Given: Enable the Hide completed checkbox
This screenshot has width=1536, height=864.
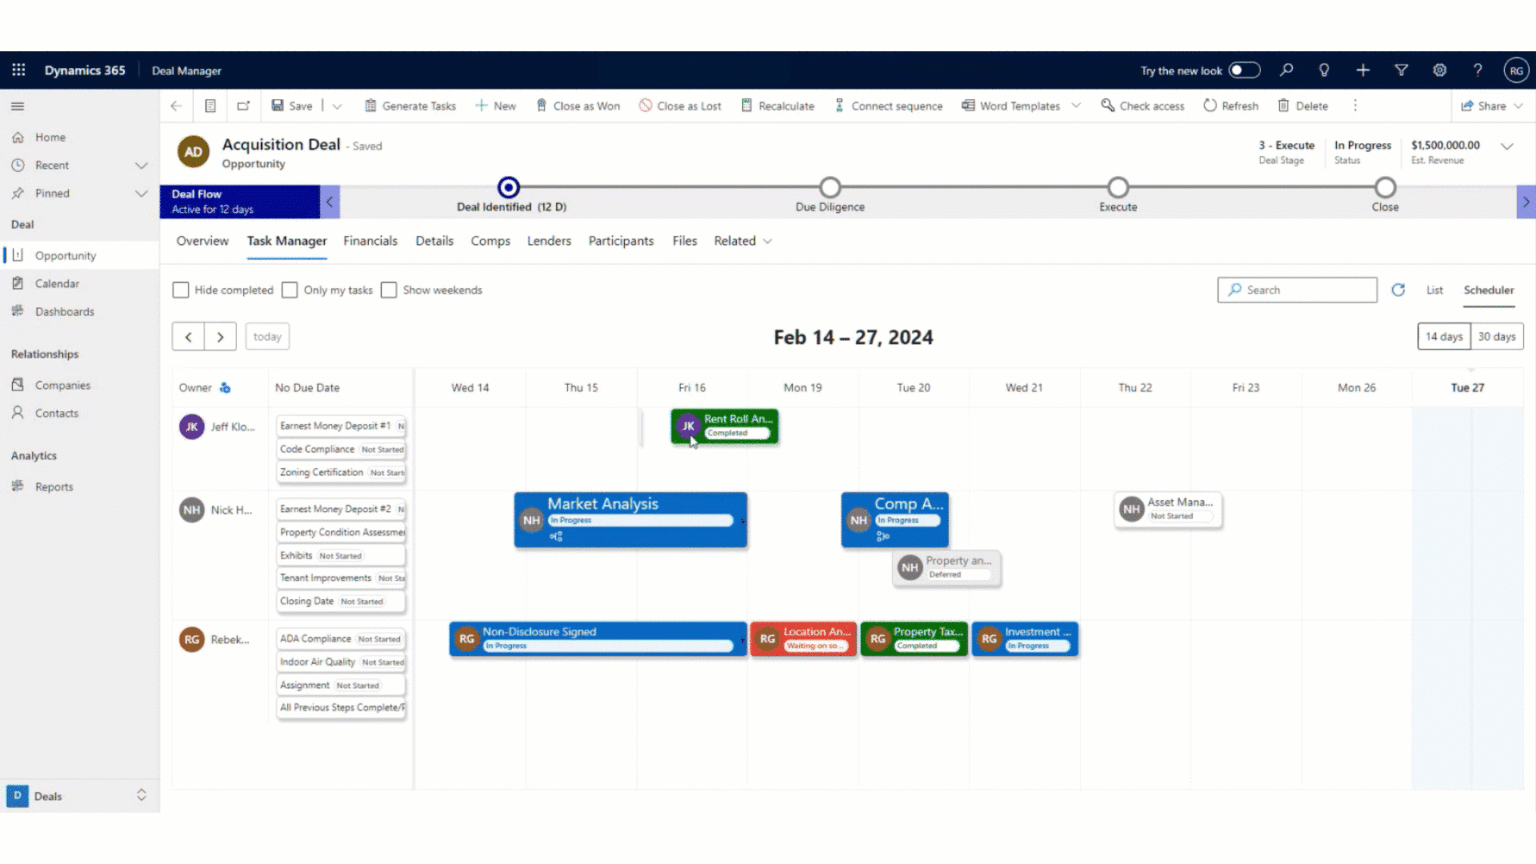Looking at the screenshot, I should tap(181, 290).
